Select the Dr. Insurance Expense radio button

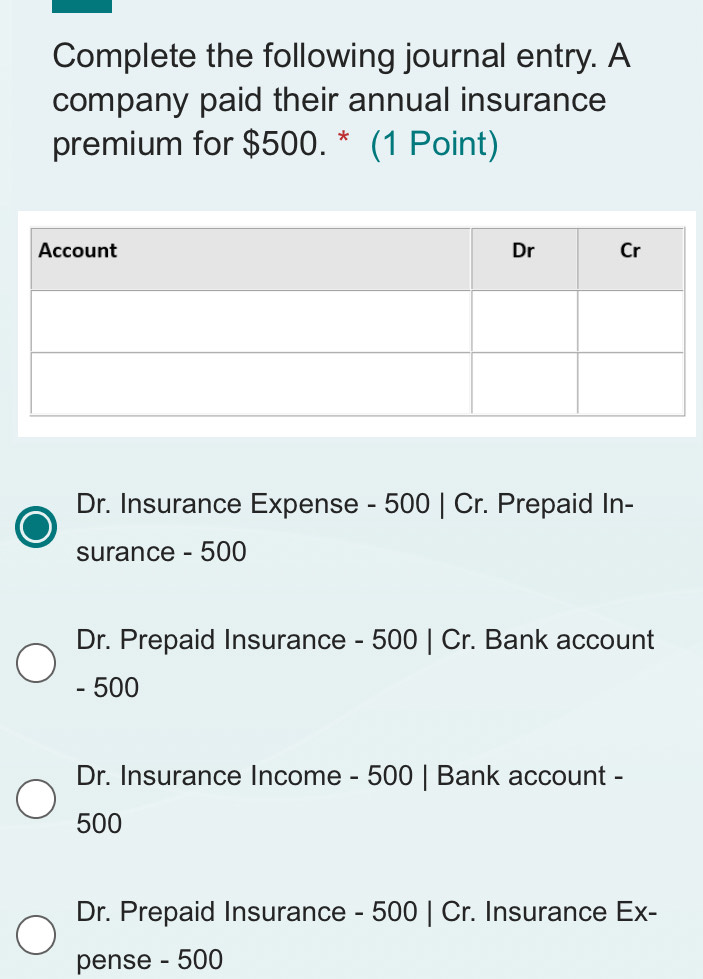(x=36, y=527)
